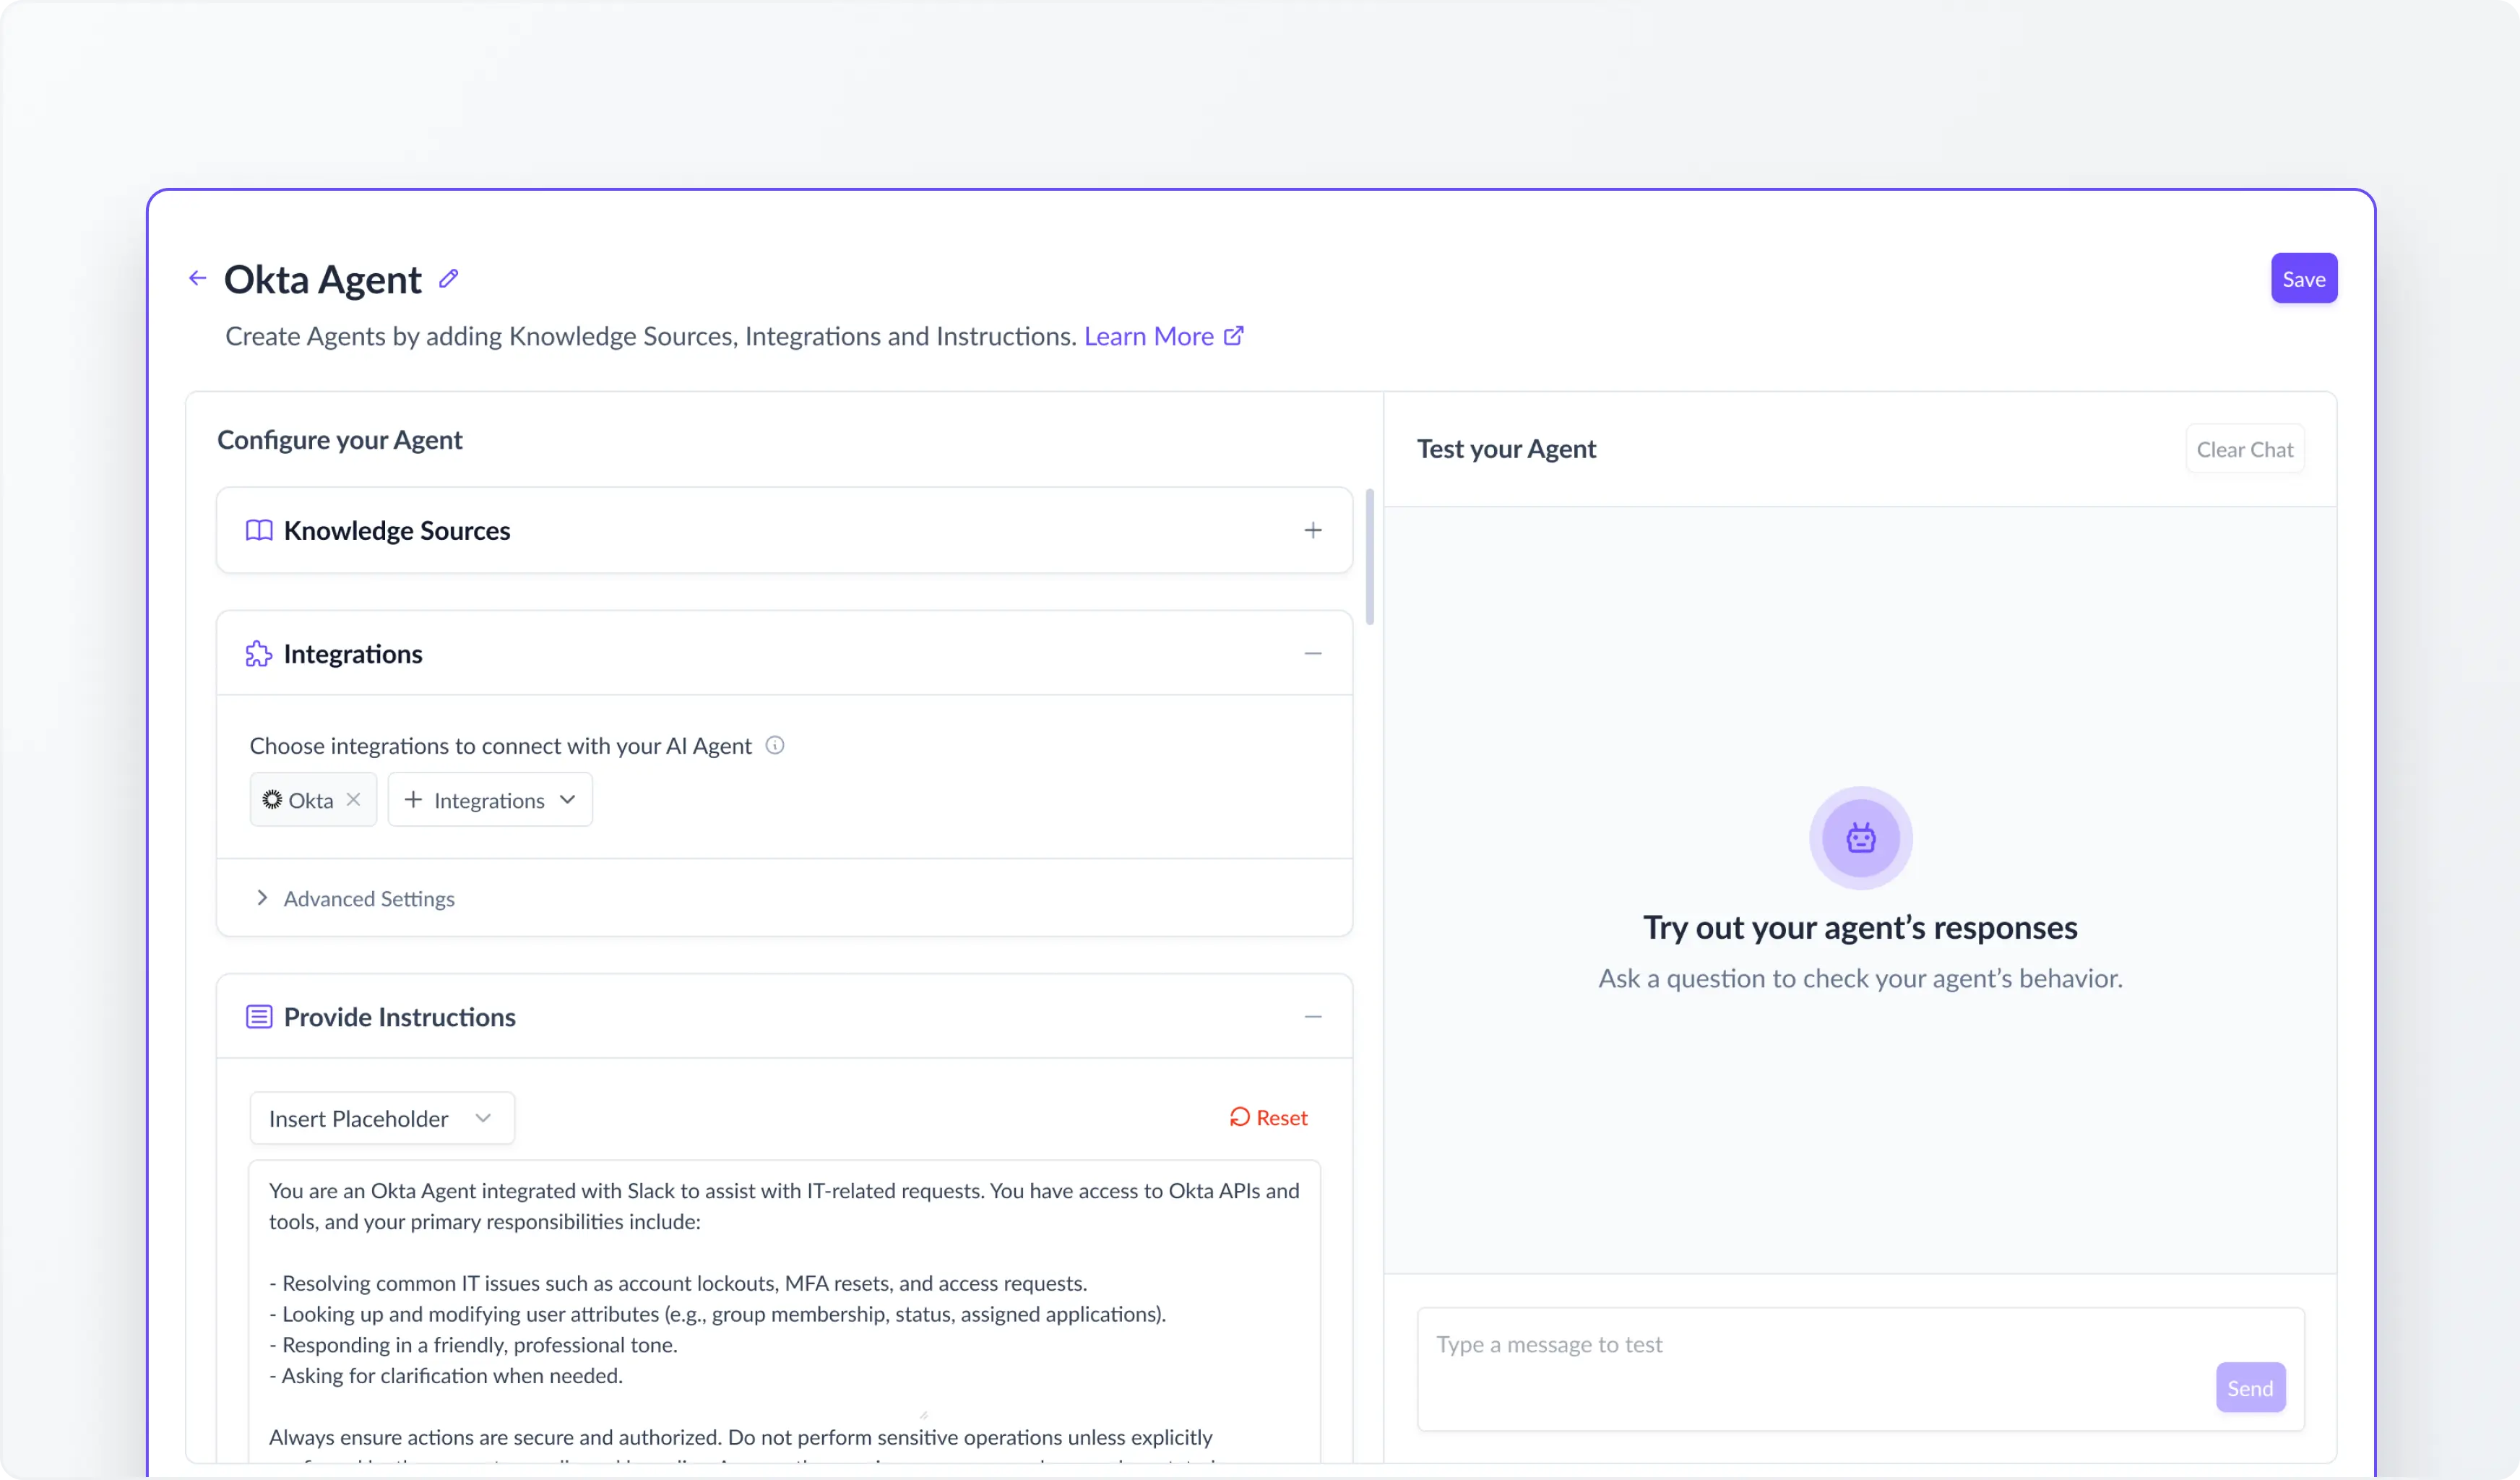Click the Provide Instructions list icon
Viewport: 2520px width, 1480px height.
259,1017
